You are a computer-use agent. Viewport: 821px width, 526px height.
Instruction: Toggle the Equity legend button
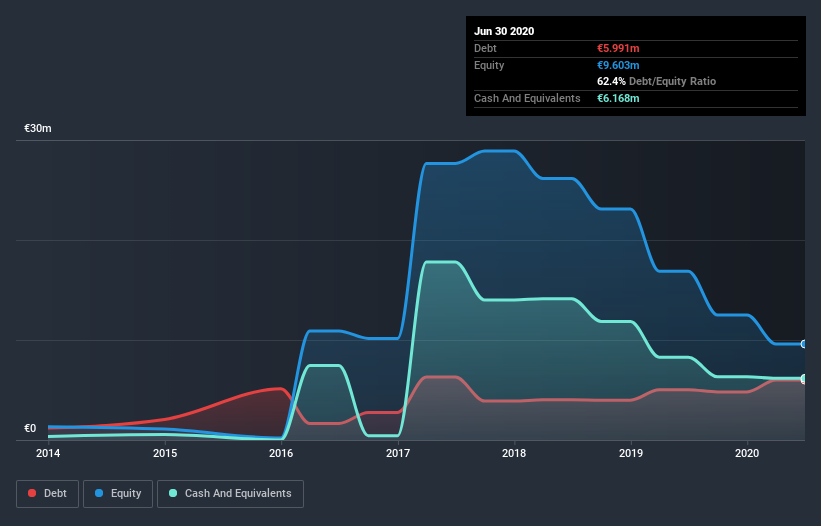click(x=118, y=494)
